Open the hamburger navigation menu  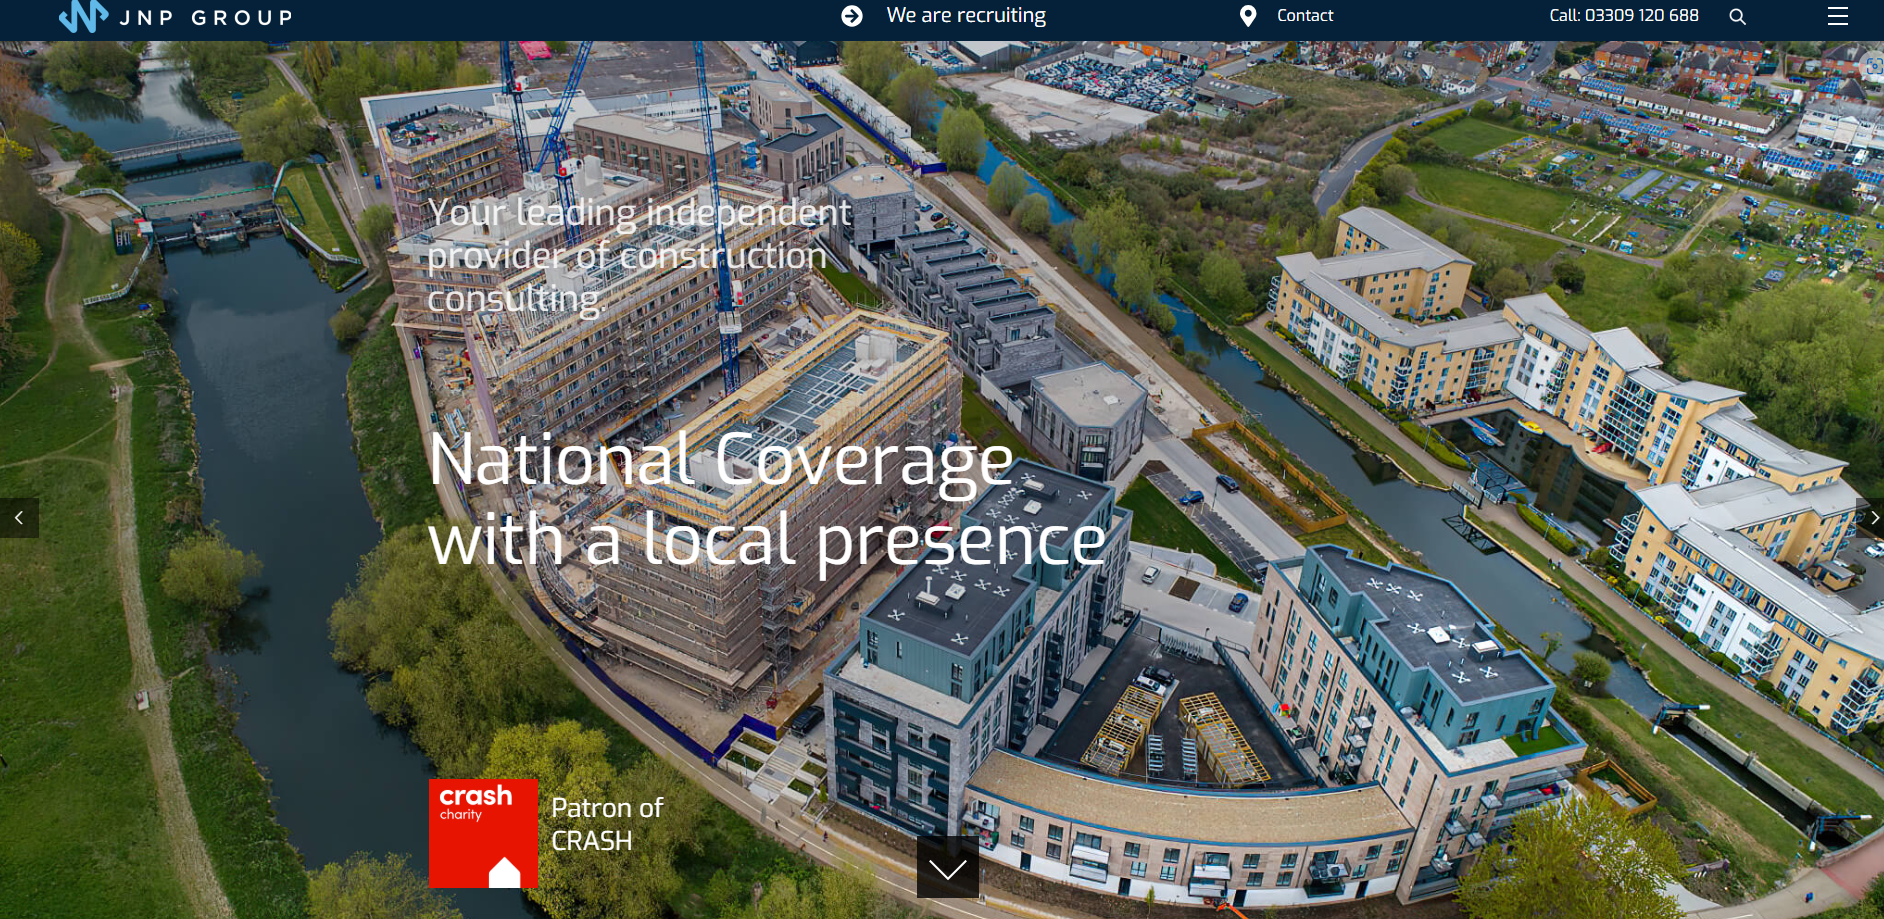pos(1837,16)
